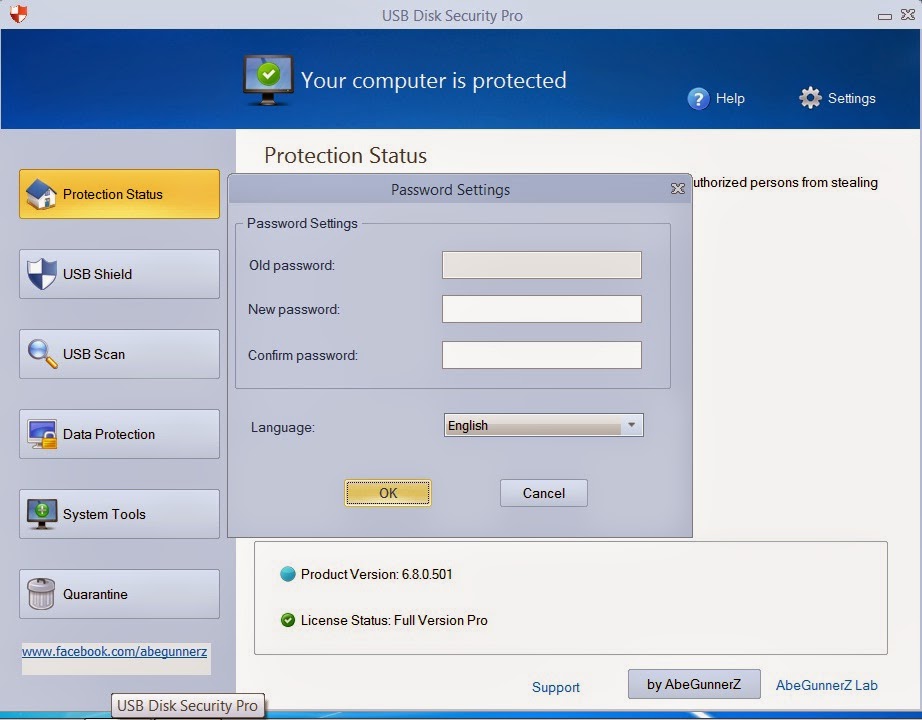
Task: Click the green License Status check icon
Action: [x=288, y=620]
